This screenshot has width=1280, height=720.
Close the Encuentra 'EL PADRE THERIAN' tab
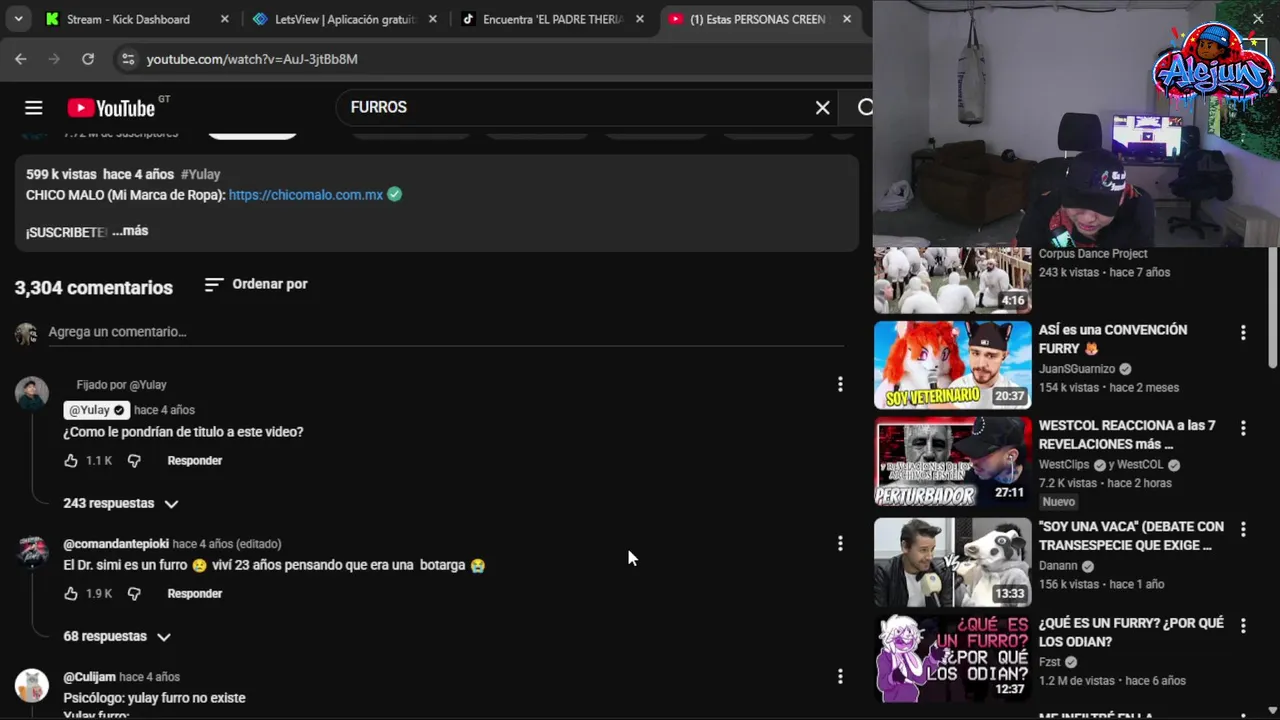click(640, 19)
